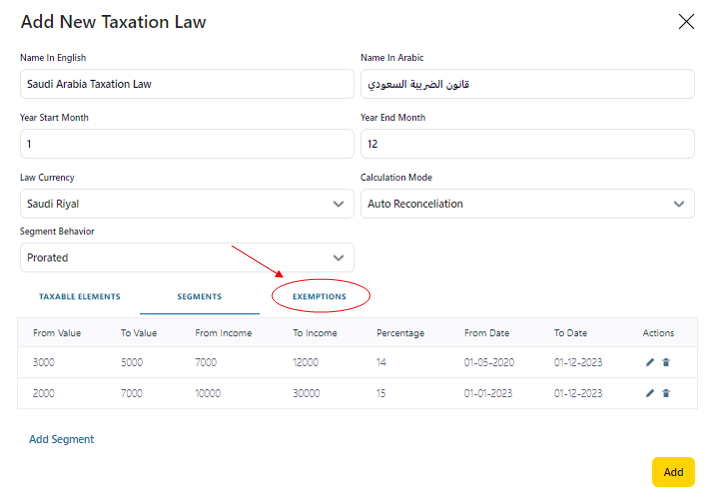The width and height of the screenshot is (726, 504).
Task: Click the From Date column header
Action: [x=487, y=333]
